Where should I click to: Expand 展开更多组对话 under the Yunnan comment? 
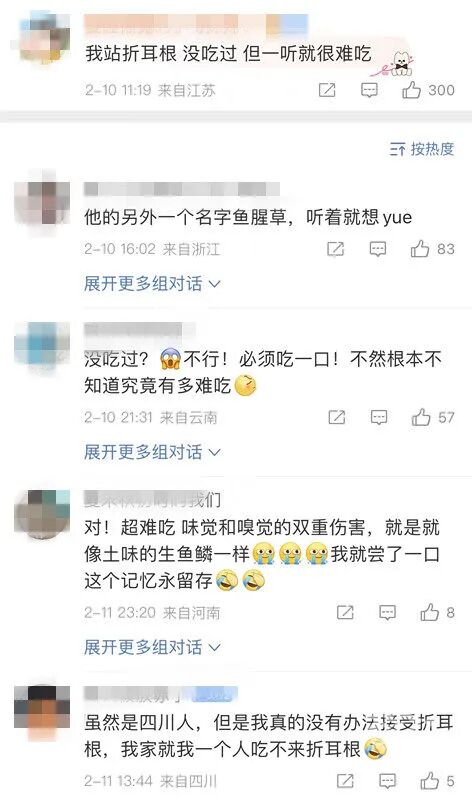pos(152,452)
